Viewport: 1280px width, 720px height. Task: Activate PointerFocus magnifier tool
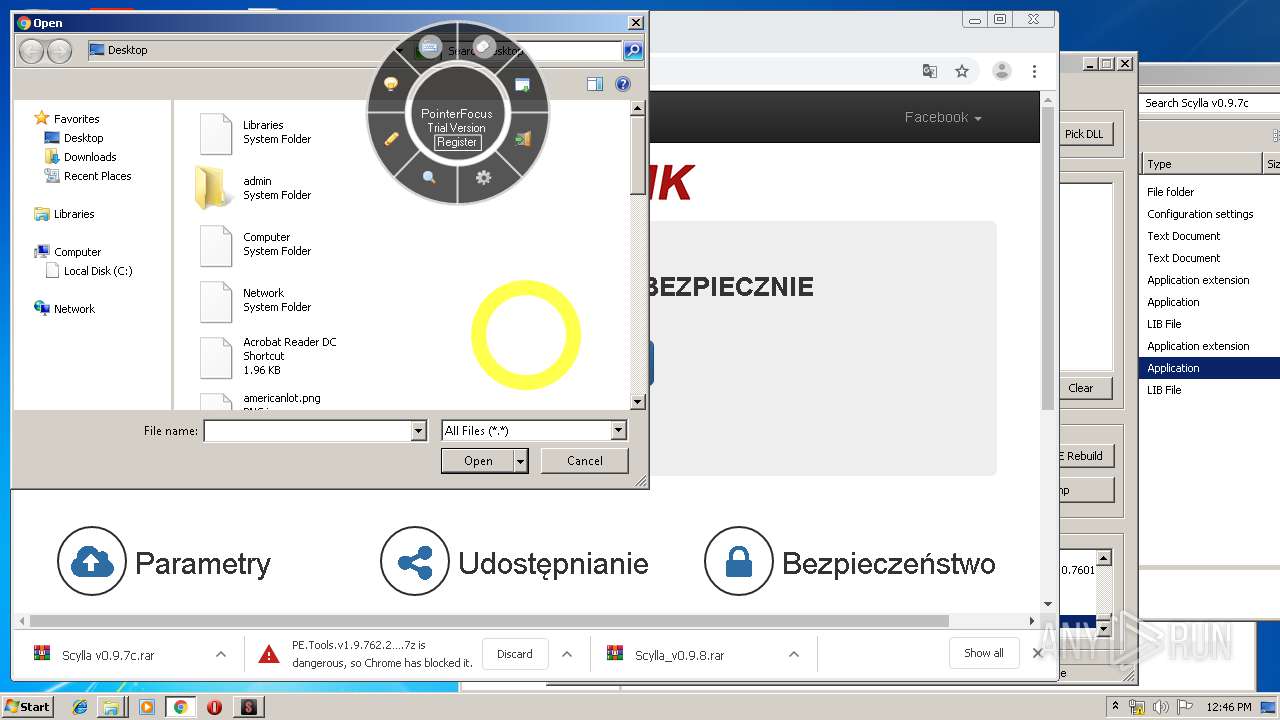[429, 177]
